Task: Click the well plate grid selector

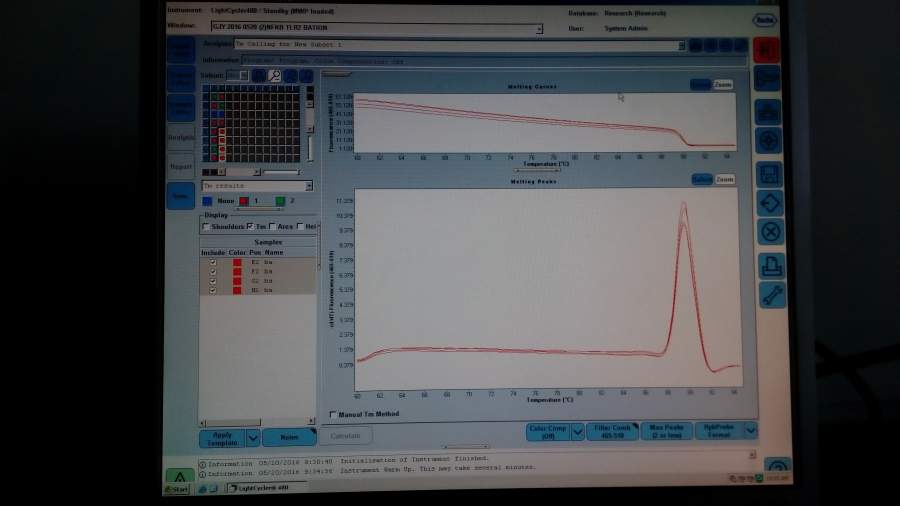Action: pyautogui.click(x=251, y=123)
